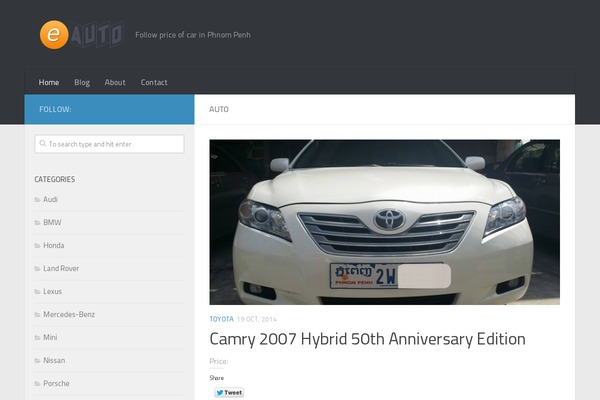Image resolution: width=600 pixels, height=400 pixels.
Task: Open the Blog menu item
Action: point(82,82)
